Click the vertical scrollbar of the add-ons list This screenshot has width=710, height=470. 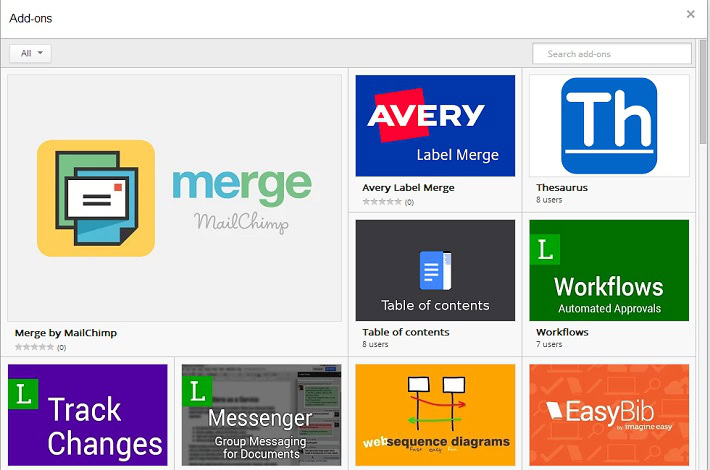pos(703,92)
